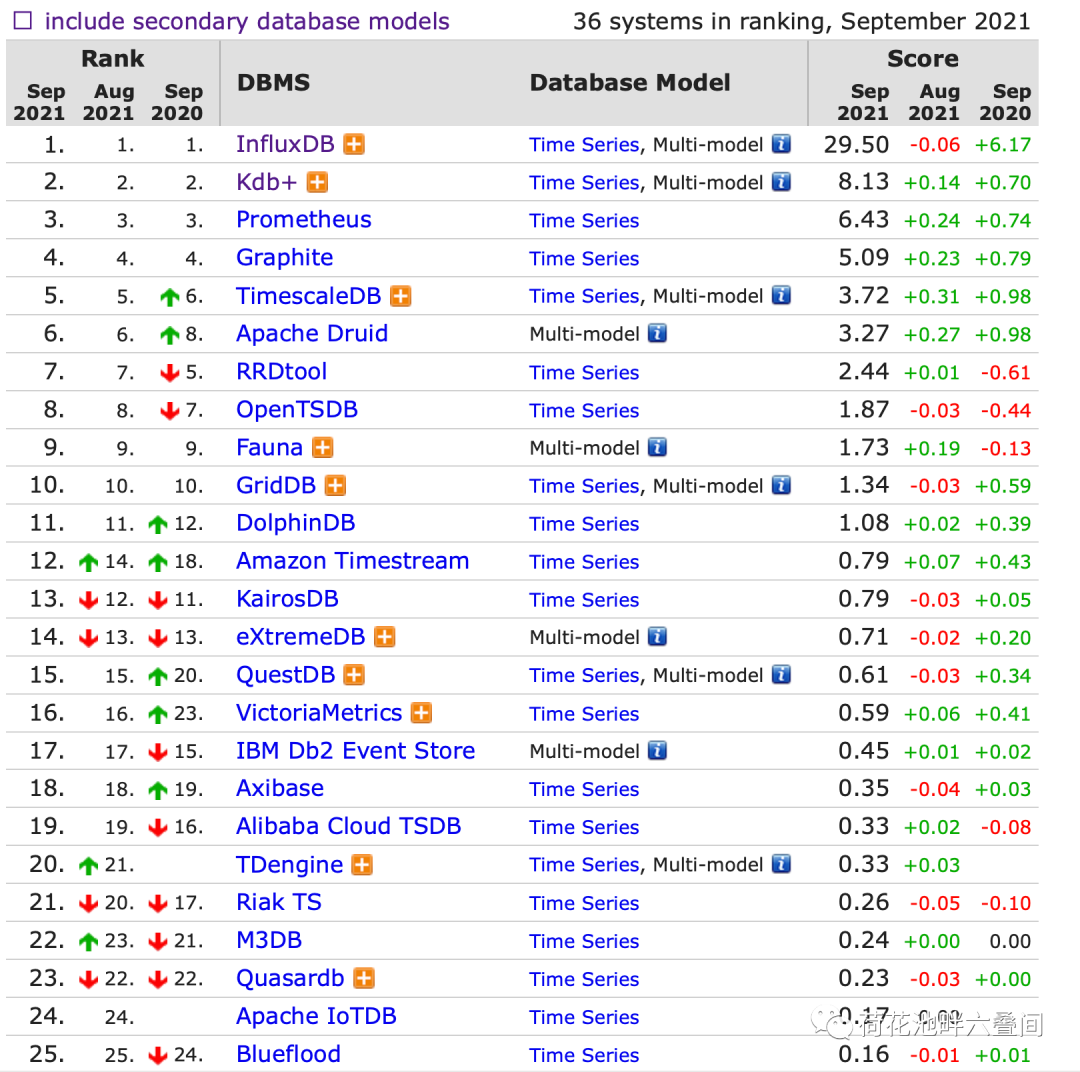Click the plus icon next to GridDB

click(335, 485)
